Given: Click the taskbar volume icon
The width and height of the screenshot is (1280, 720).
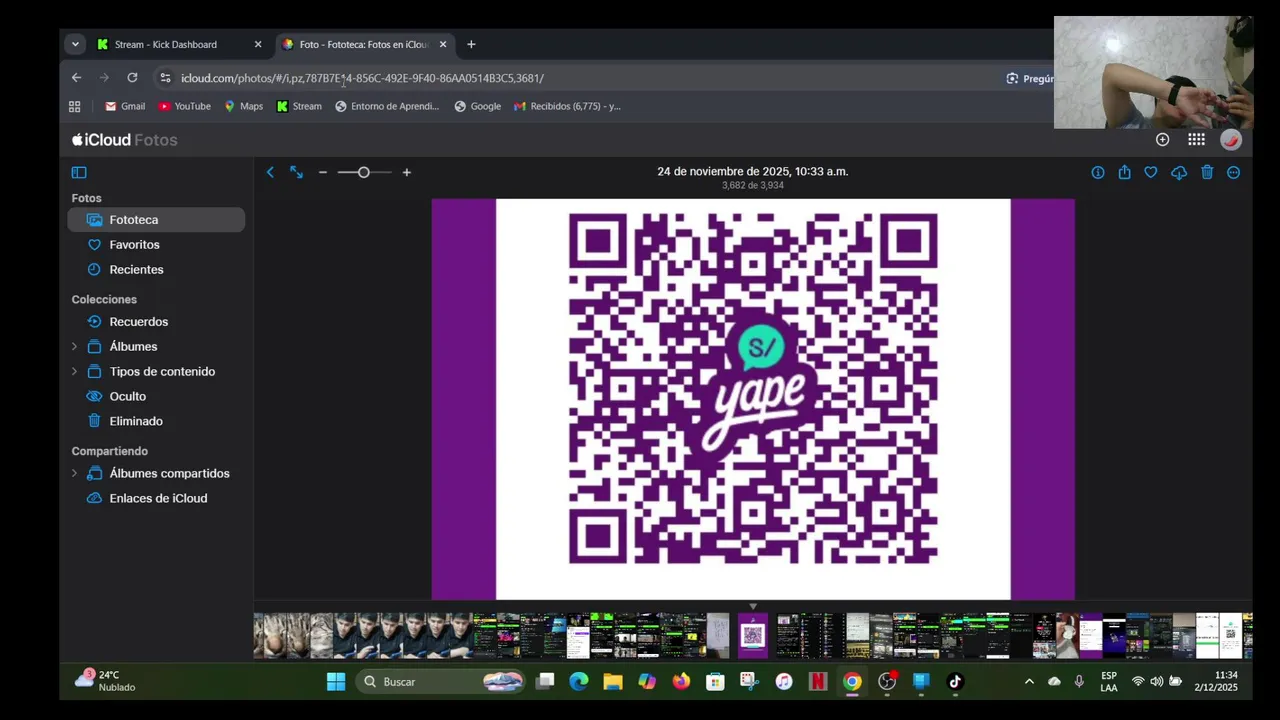Looking at the screenshot, I should [1156, 682].
